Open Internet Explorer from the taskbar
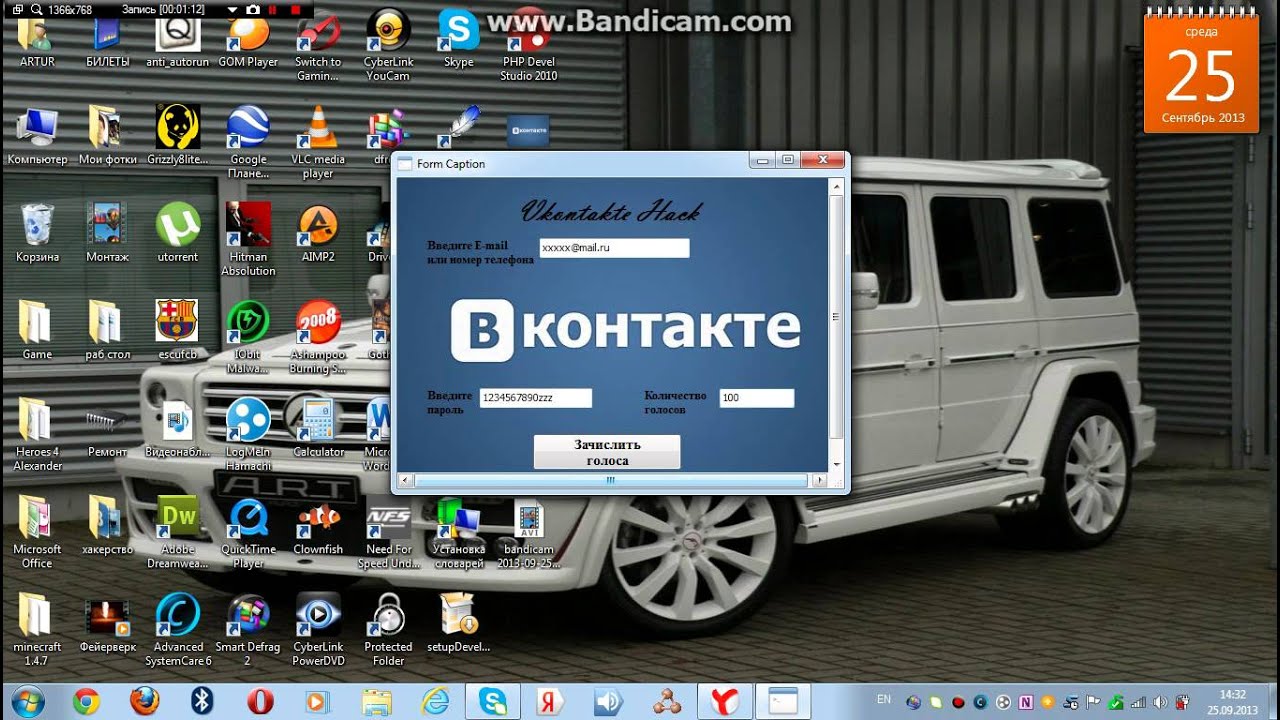This screenshot has width=1280, height=720. (435, 701)
